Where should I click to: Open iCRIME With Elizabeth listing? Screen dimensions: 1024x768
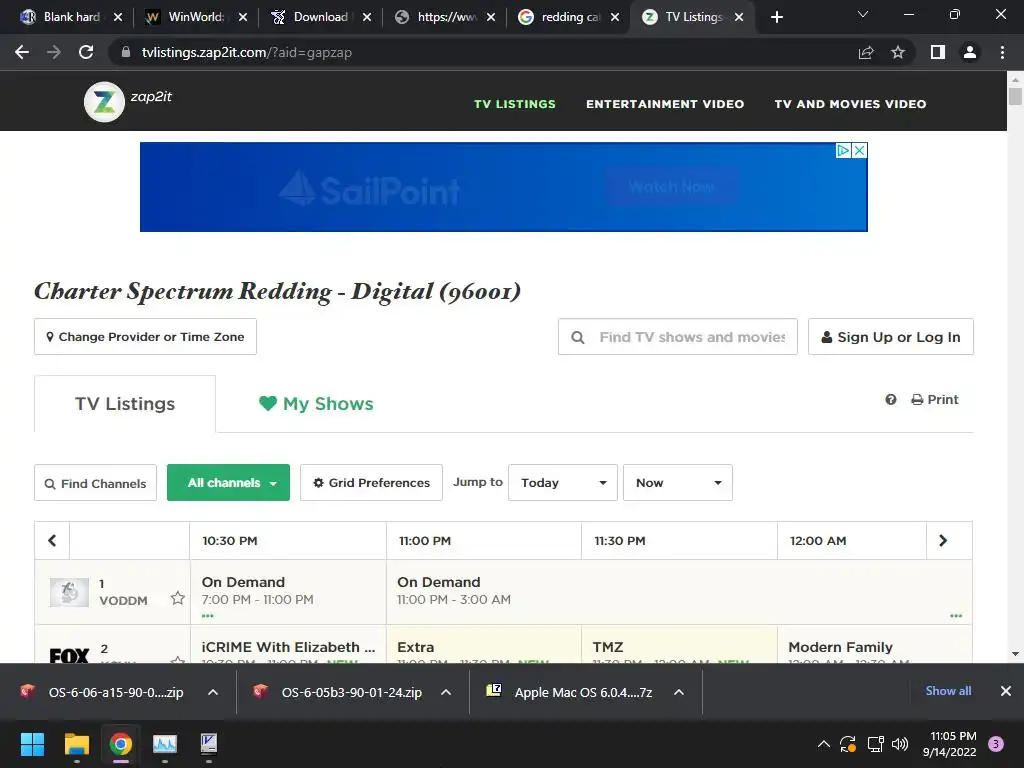point(288,647)
